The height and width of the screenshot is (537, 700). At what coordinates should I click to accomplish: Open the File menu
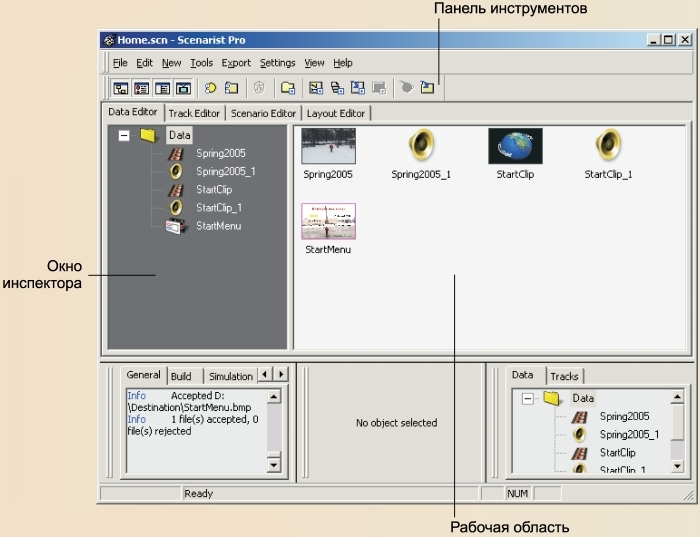[x=120, y=63]
